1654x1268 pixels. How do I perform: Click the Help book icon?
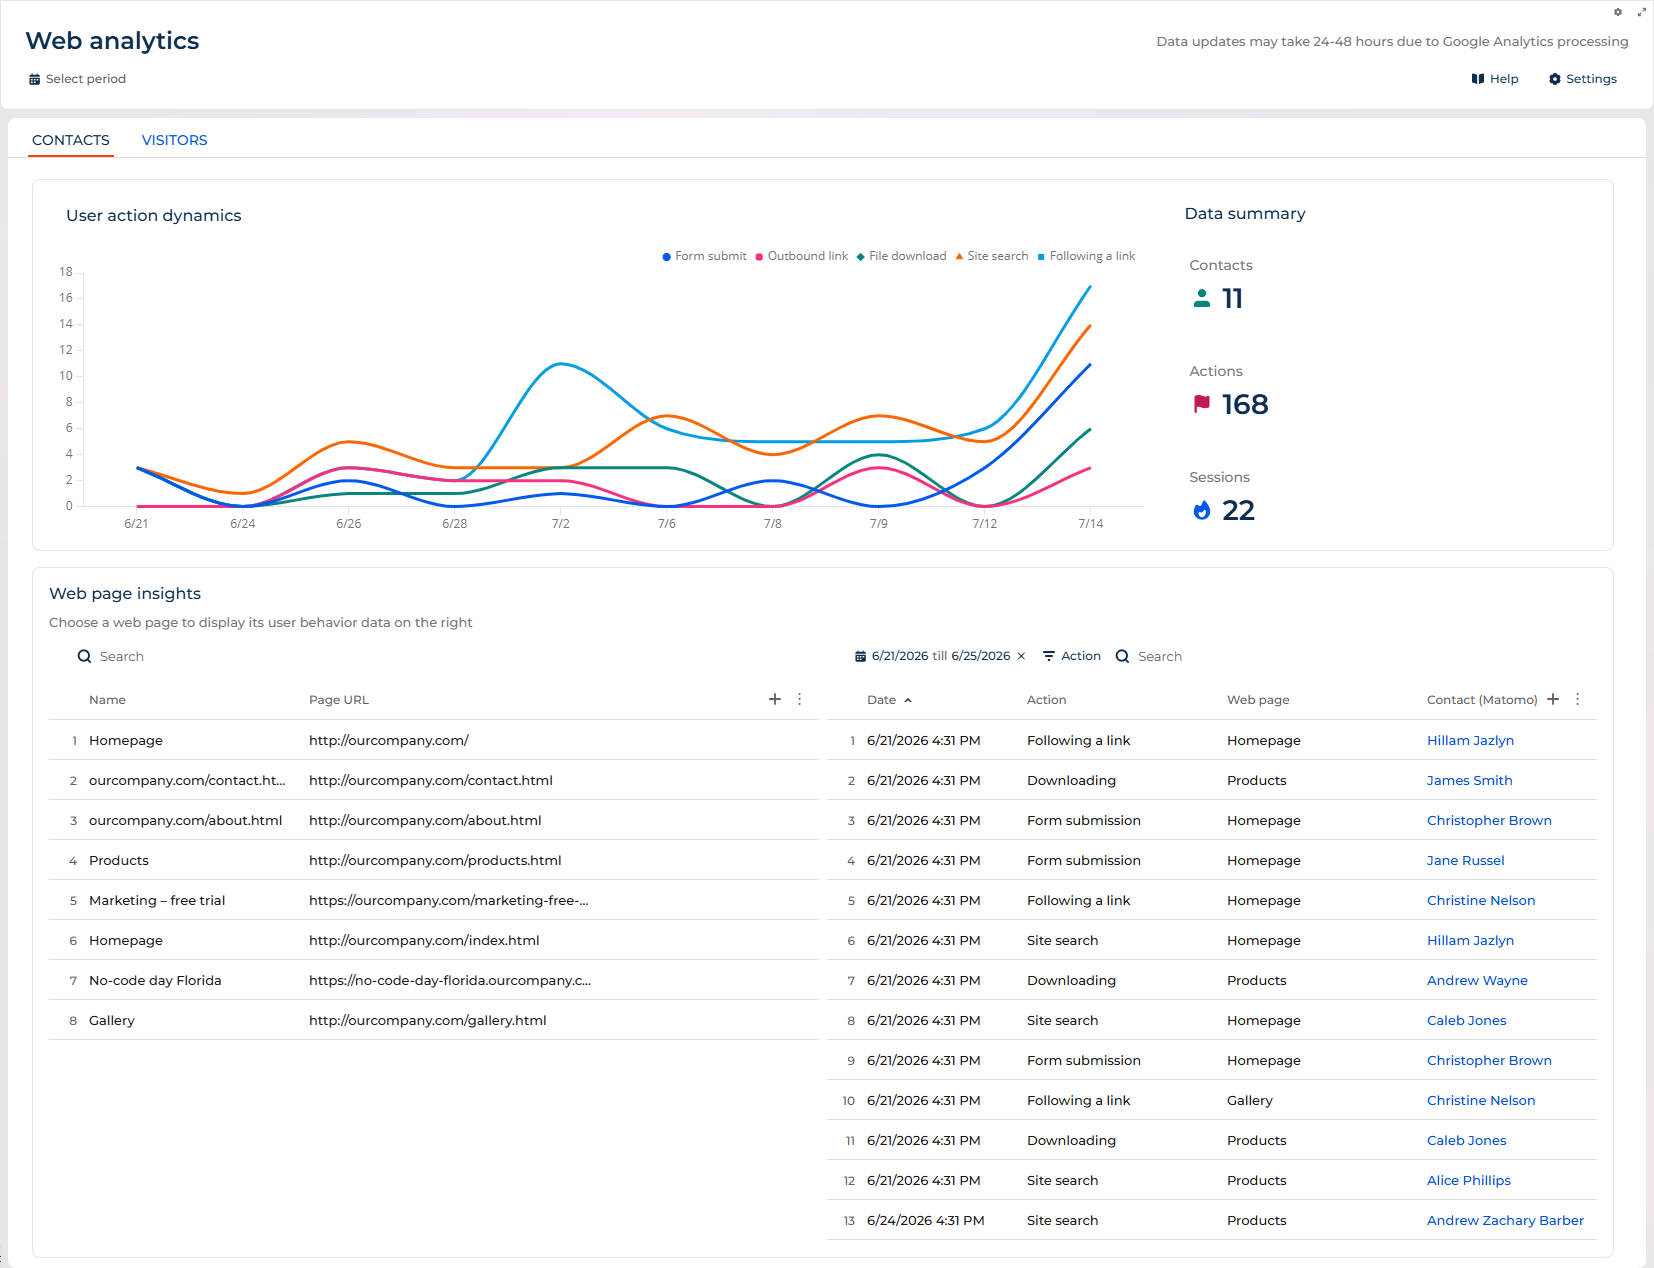(1478, 79)
